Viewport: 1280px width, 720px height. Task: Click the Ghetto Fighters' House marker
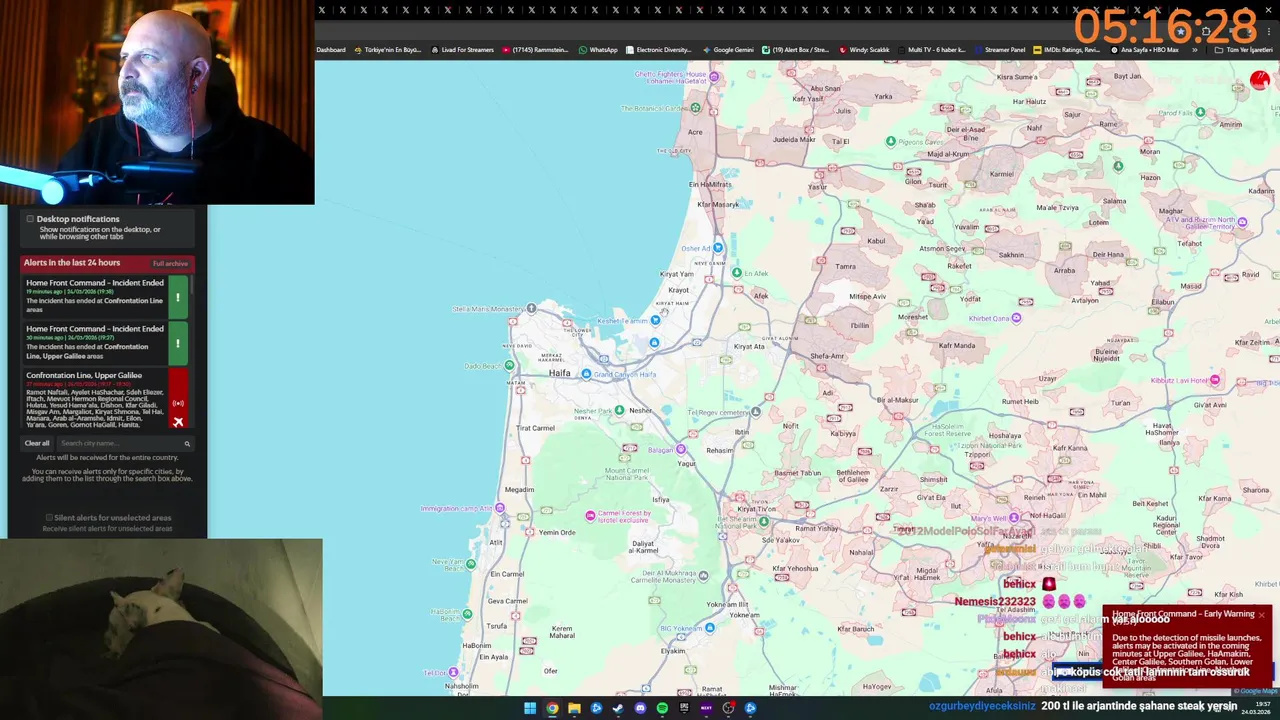click(716, 76)
